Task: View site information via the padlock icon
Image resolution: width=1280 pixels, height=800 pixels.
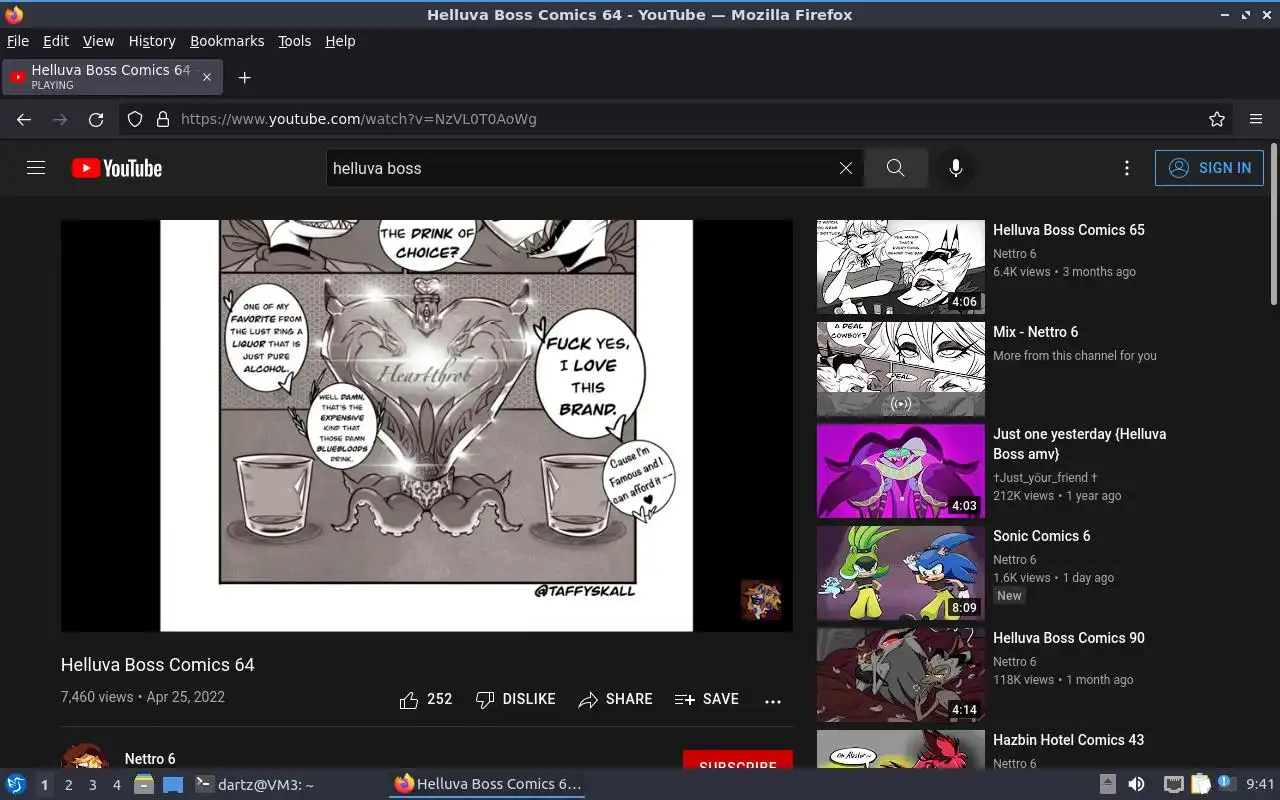Action: [163, 119]
